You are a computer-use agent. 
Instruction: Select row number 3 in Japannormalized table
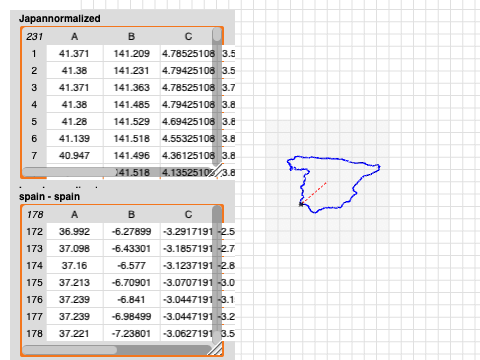click(34, 88)
